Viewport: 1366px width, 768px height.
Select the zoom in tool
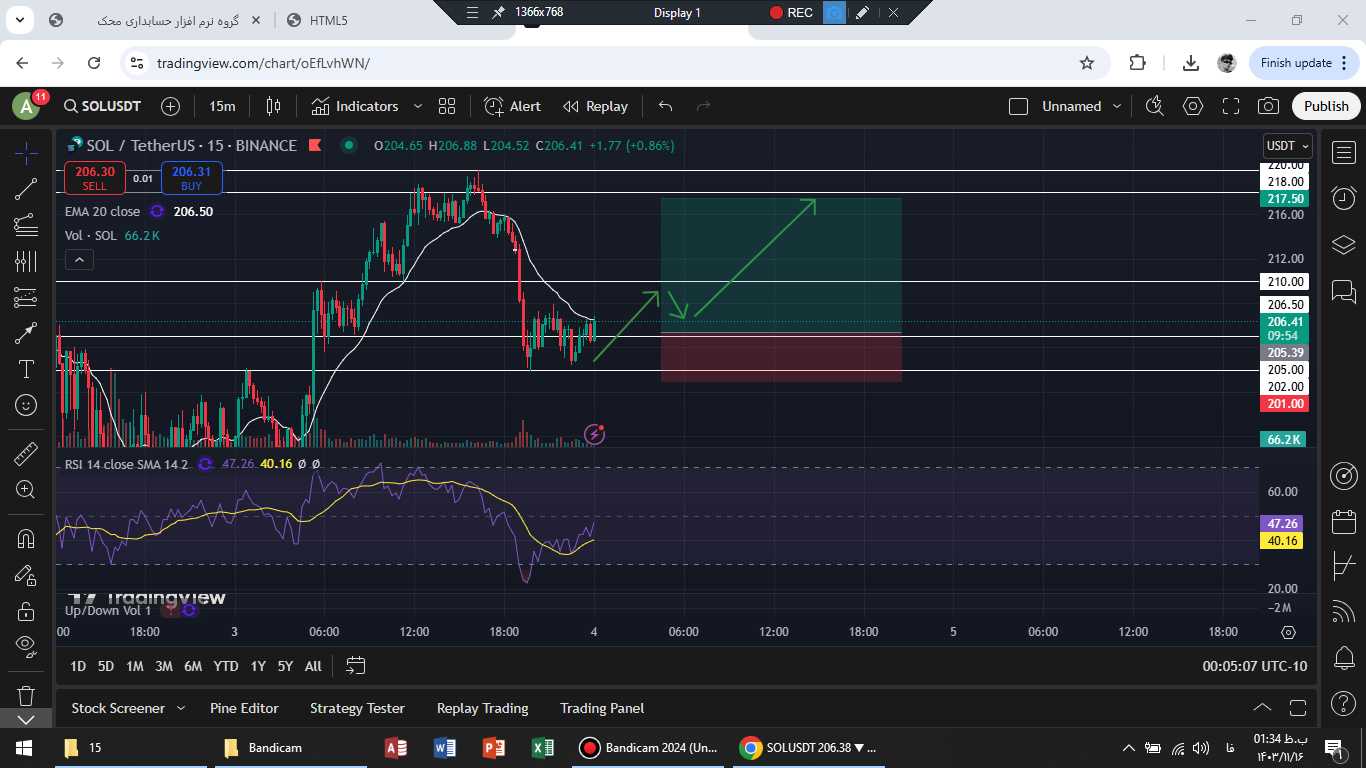tap(26, 490)
